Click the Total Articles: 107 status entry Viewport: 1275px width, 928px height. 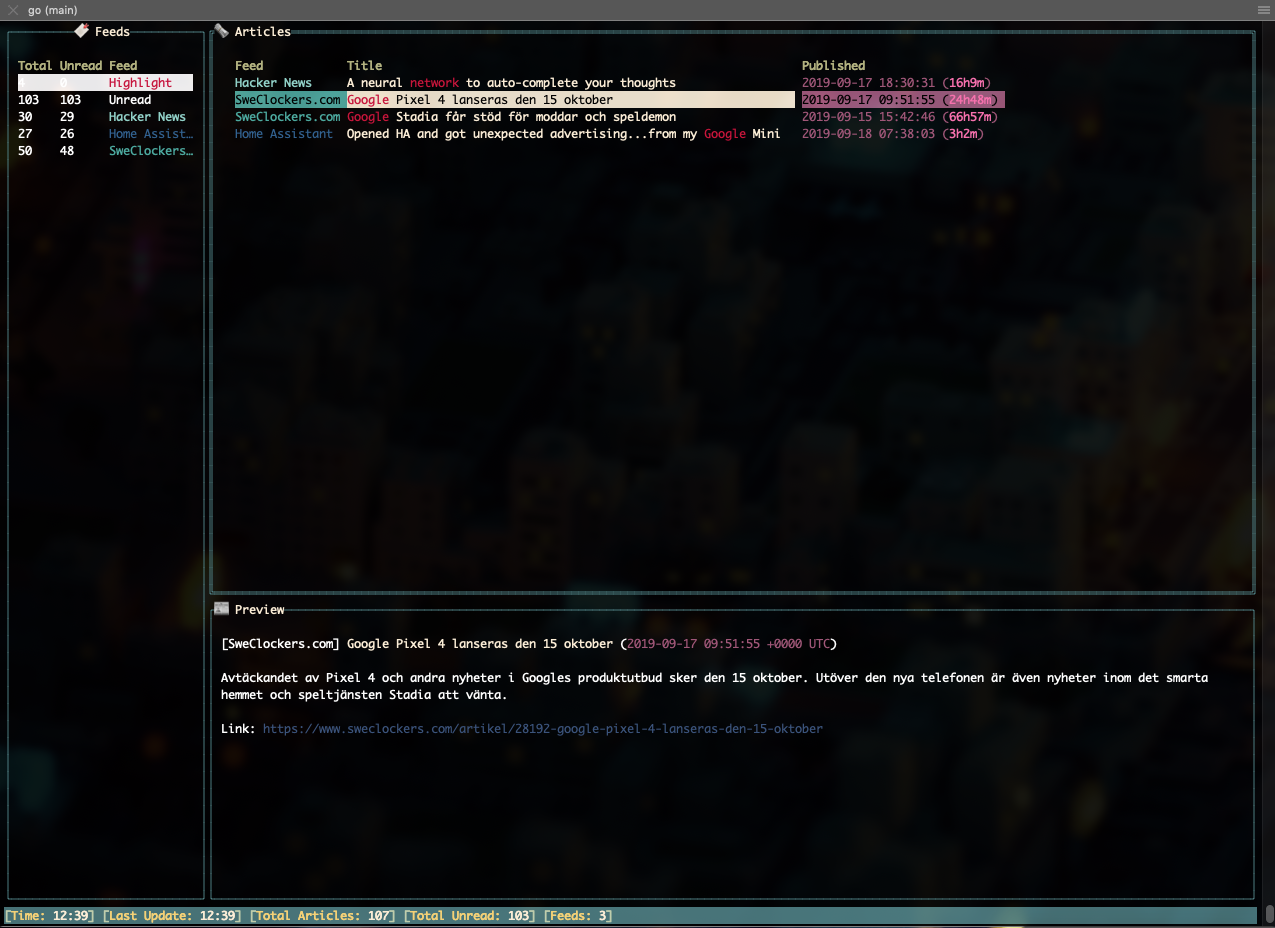click(322, 916)
